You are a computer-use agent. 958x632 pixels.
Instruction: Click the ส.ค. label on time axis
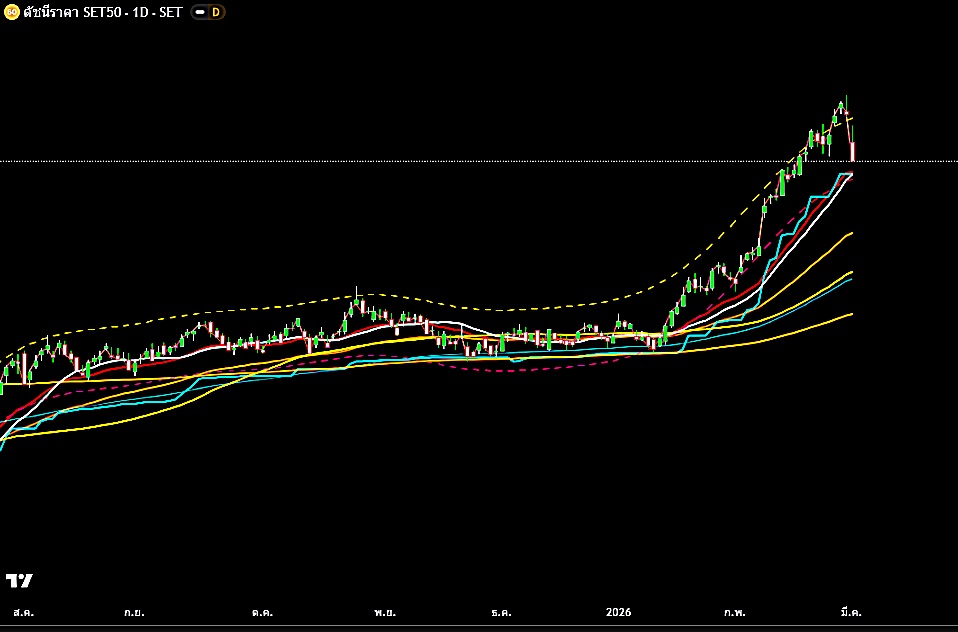point(24,612)
